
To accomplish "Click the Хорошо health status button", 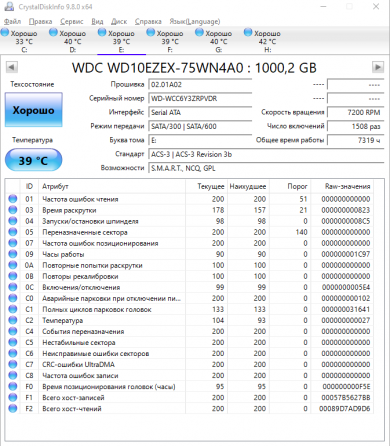I will pyautogui.click(x=34, y=110).
